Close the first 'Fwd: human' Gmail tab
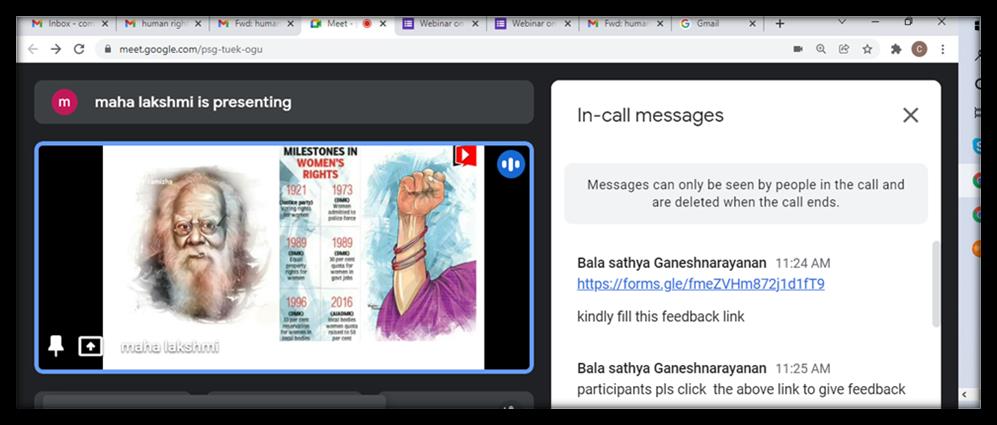Viewport: 997px width, 425px height. coord(291,24)
